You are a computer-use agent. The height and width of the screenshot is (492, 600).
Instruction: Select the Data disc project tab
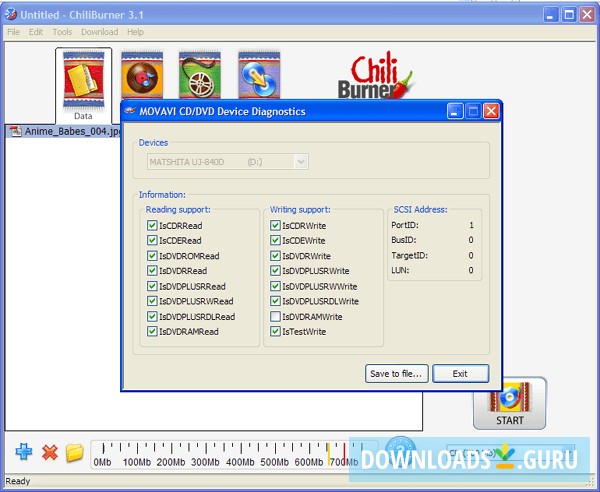[83, 85]
